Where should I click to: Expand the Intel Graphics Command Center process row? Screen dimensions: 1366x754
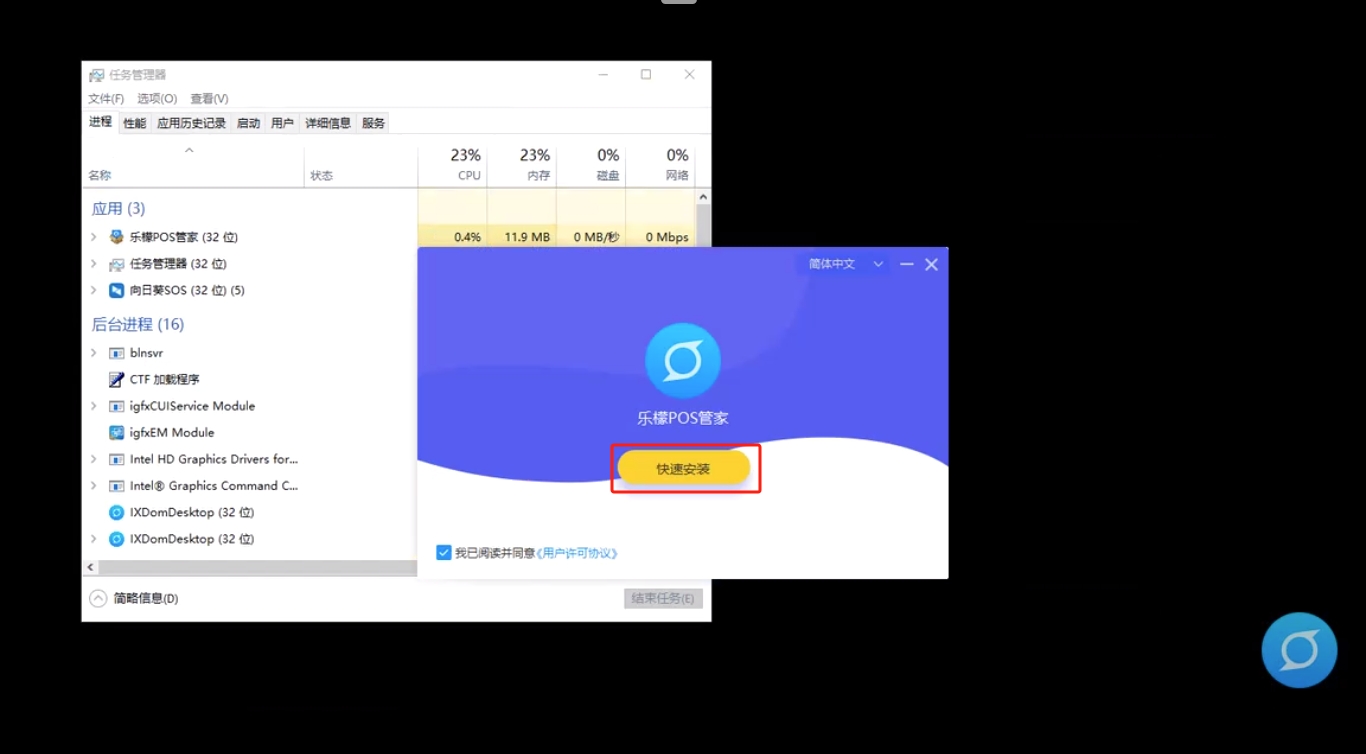click(93, 486)
